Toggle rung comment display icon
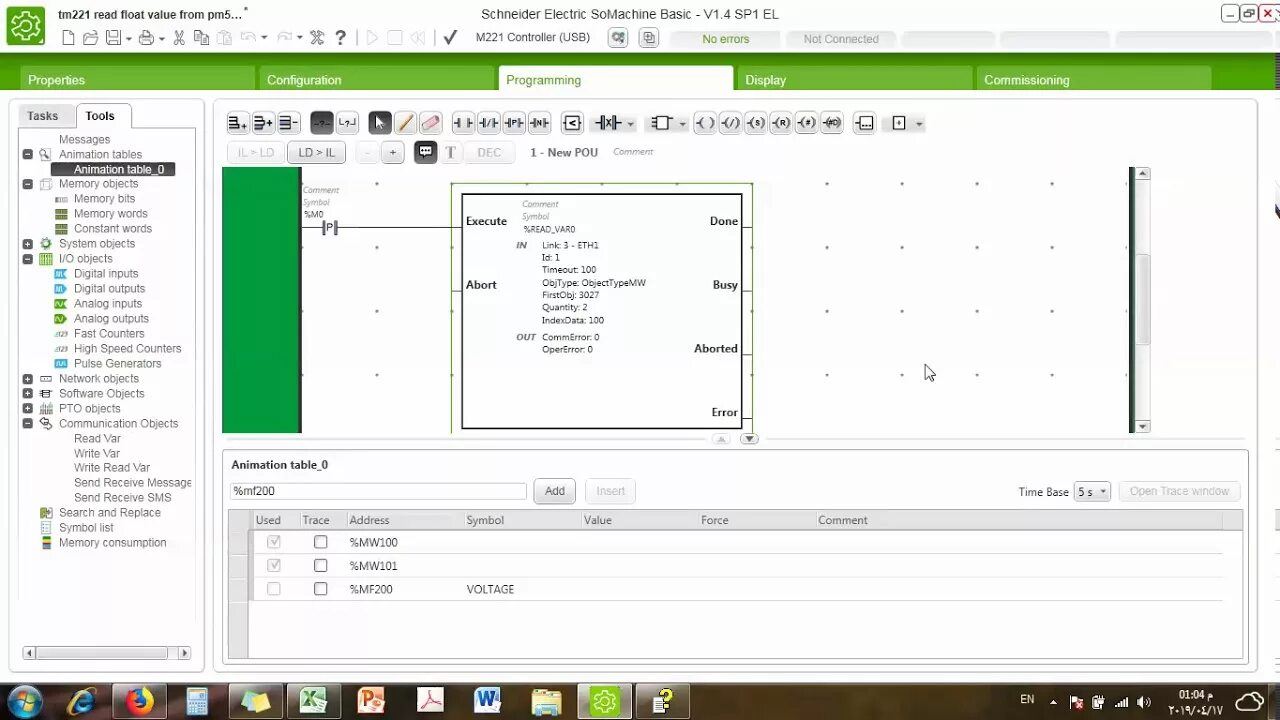Image resolution: width=1280 pixels, height=720 pixels. pyautogui.click(x=426, y=152)
